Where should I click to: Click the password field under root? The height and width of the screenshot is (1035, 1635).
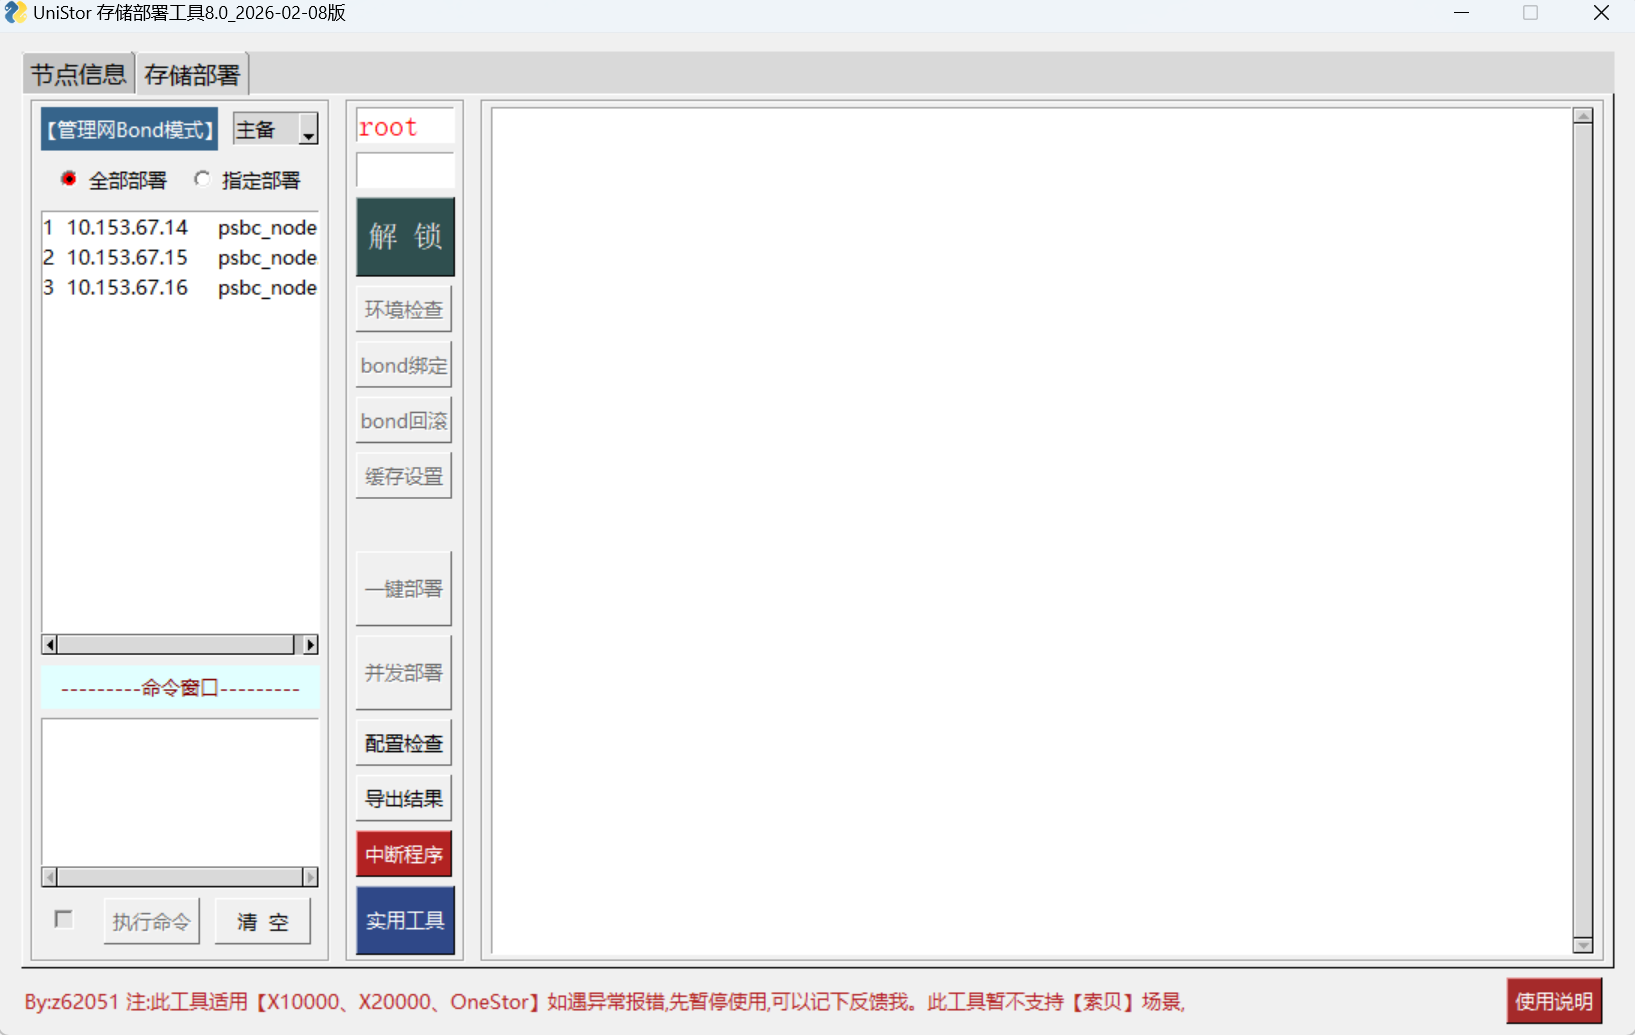click(x=405, y=171)
